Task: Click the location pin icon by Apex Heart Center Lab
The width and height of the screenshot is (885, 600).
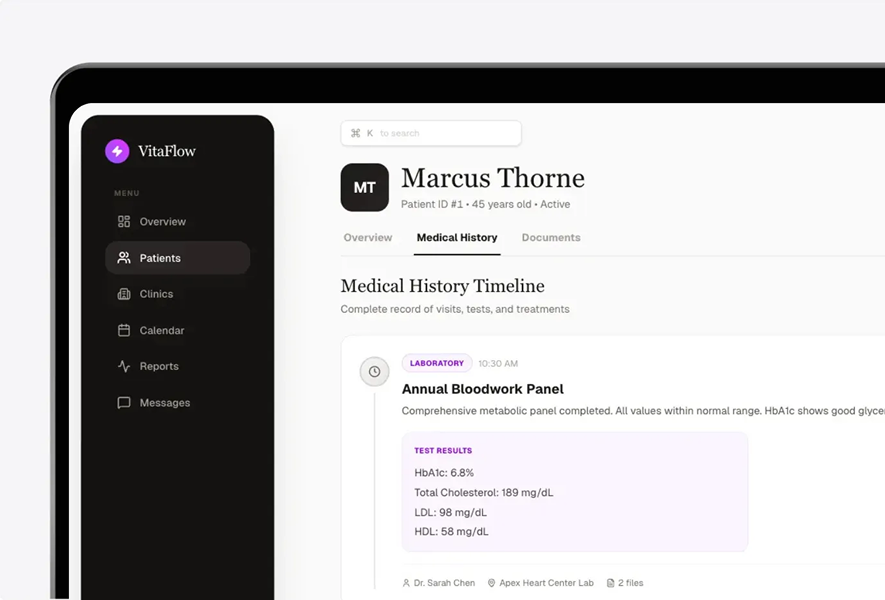Action: coord(491,583)
